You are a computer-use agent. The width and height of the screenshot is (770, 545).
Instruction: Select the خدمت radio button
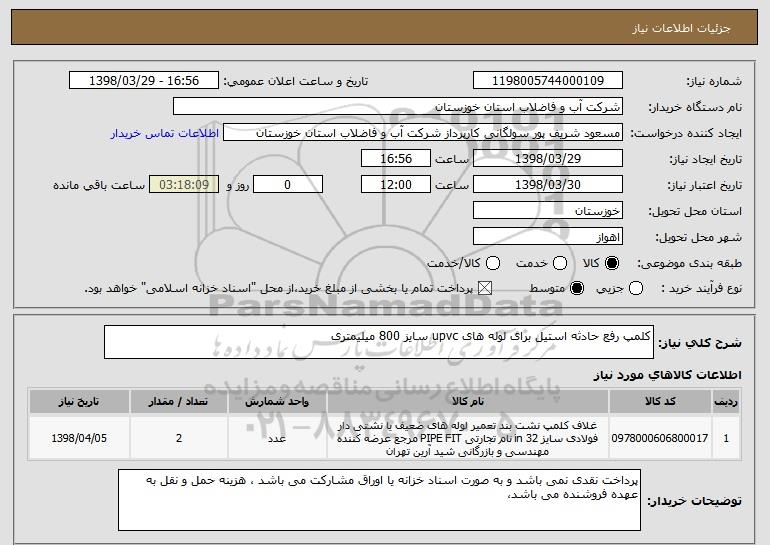(560, 263)
